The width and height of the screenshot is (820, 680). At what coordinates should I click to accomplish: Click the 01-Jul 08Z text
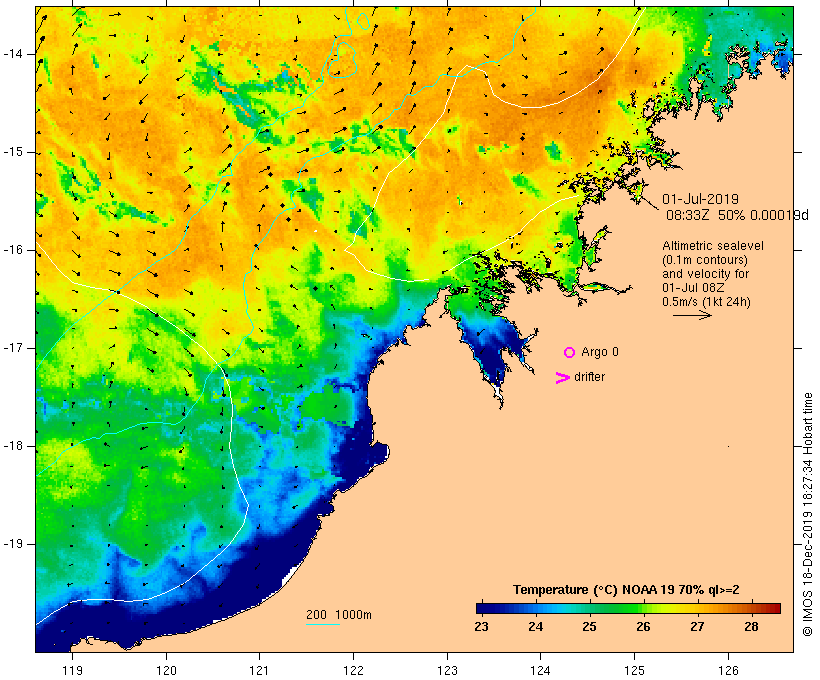pyautogui.click(x=693, y=288)
